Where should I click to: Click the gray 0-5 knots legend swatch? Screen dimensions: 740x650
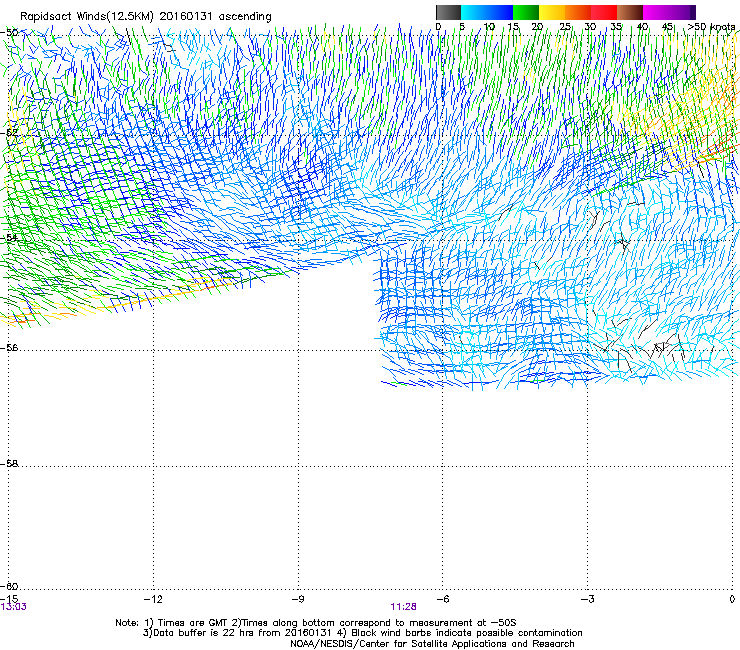pyautogui.click(x=448, y=12)
